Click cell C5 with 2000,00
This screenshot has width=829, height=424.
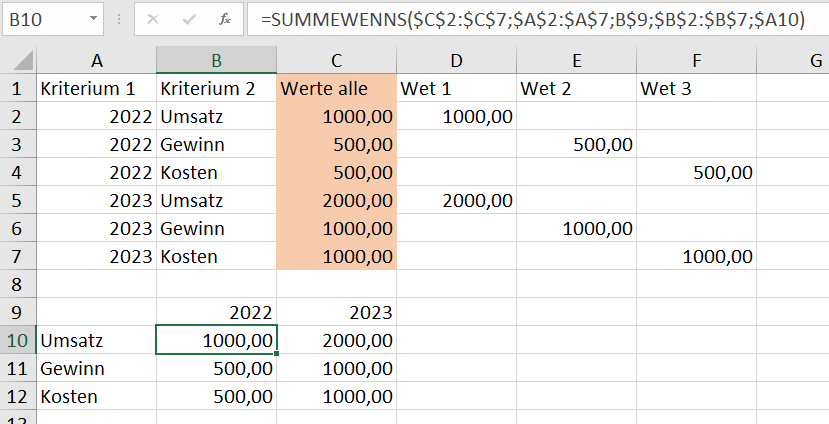337,200
